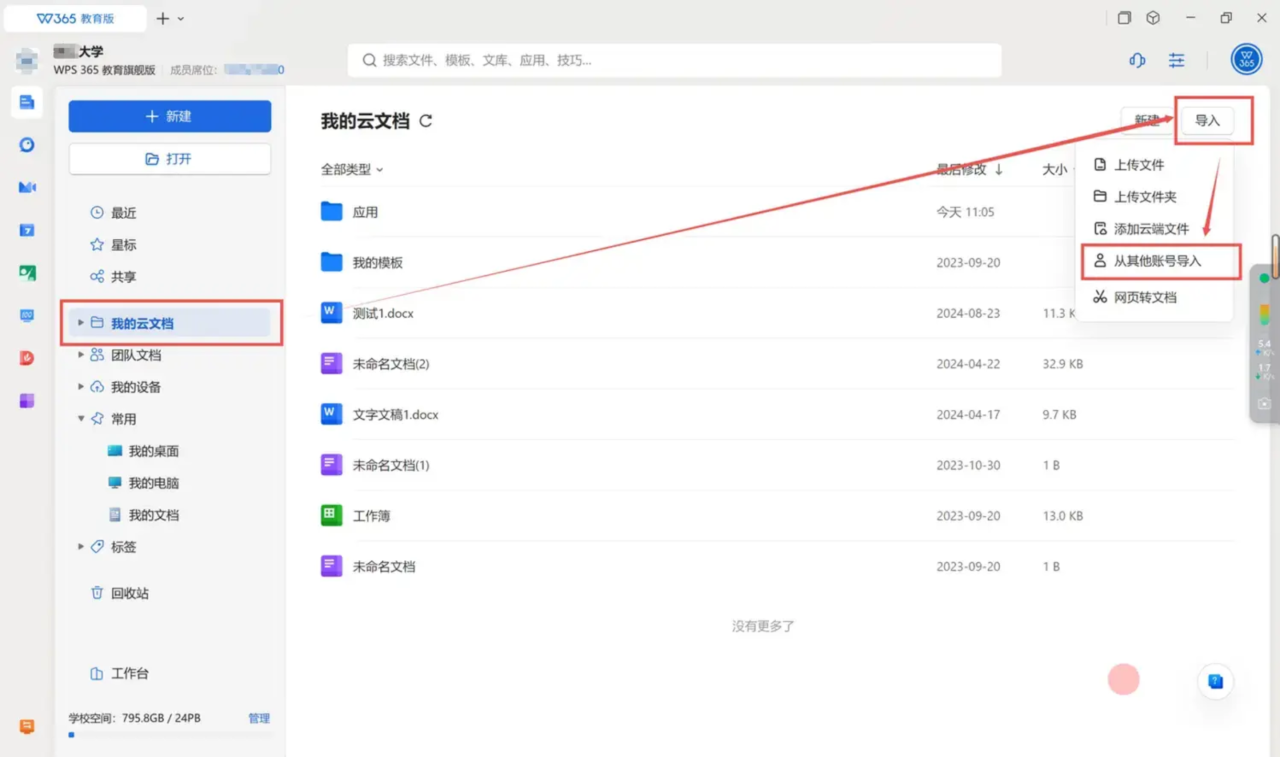Open 星标 starred files
The image size is (1280, 757).
[x=123, y=245]
